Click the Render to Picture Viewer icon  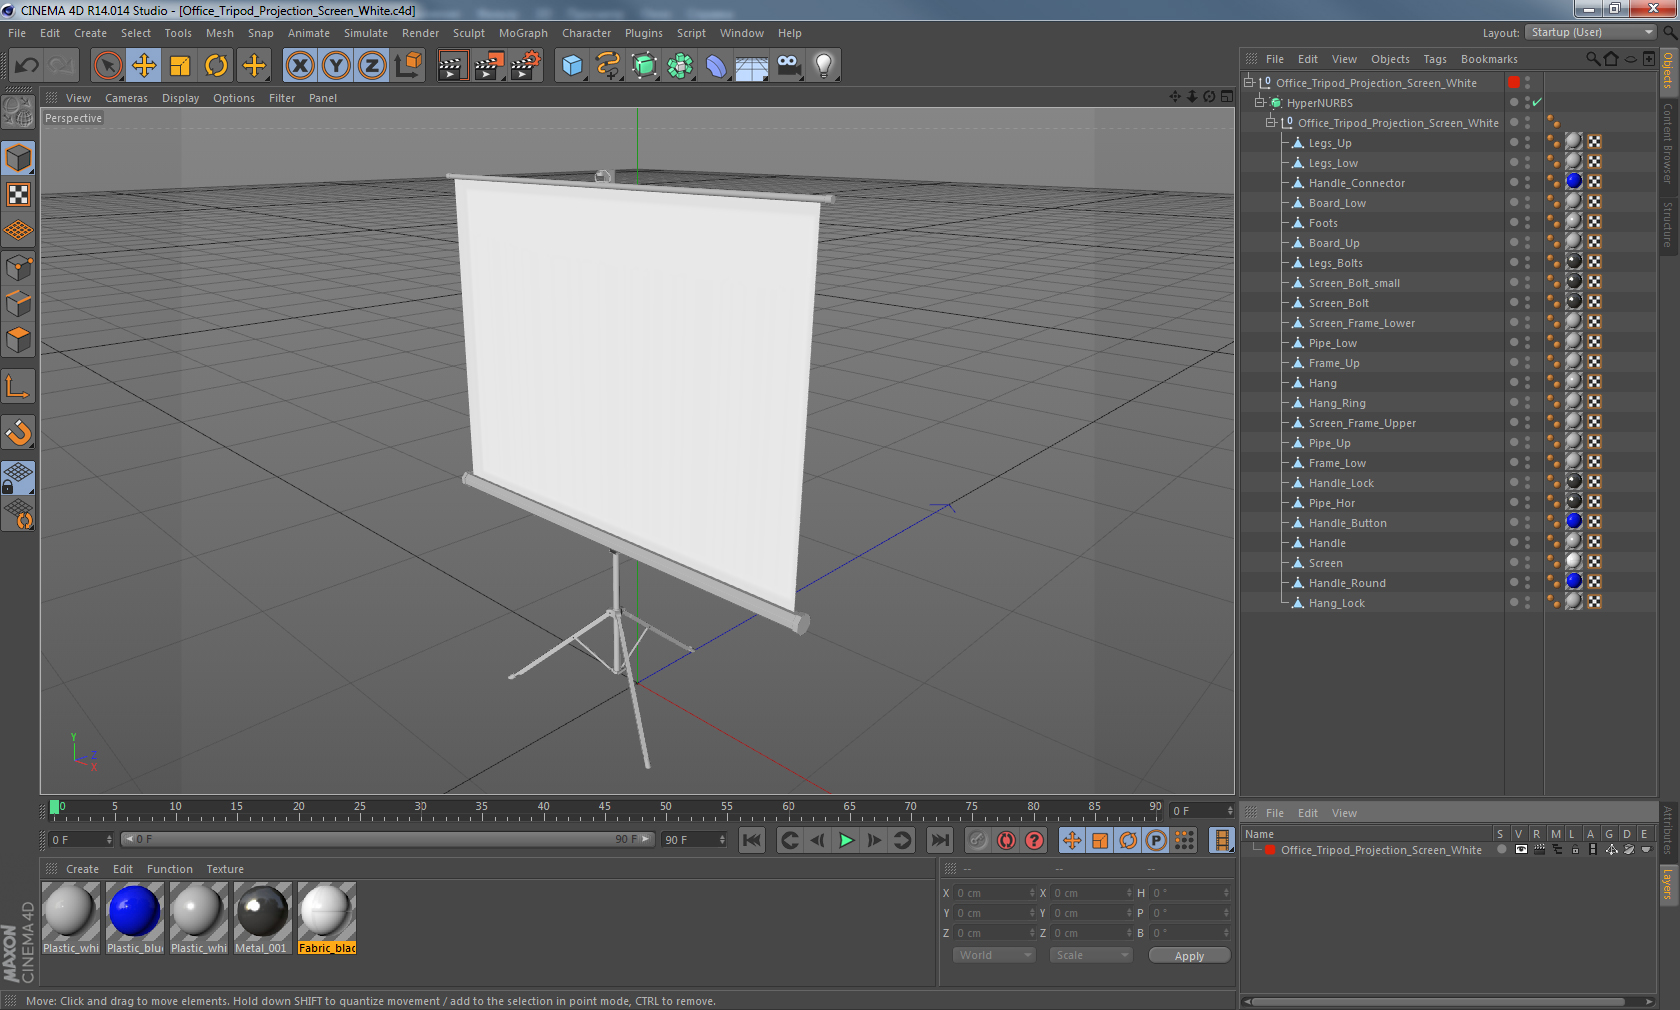tap(488, 66)
